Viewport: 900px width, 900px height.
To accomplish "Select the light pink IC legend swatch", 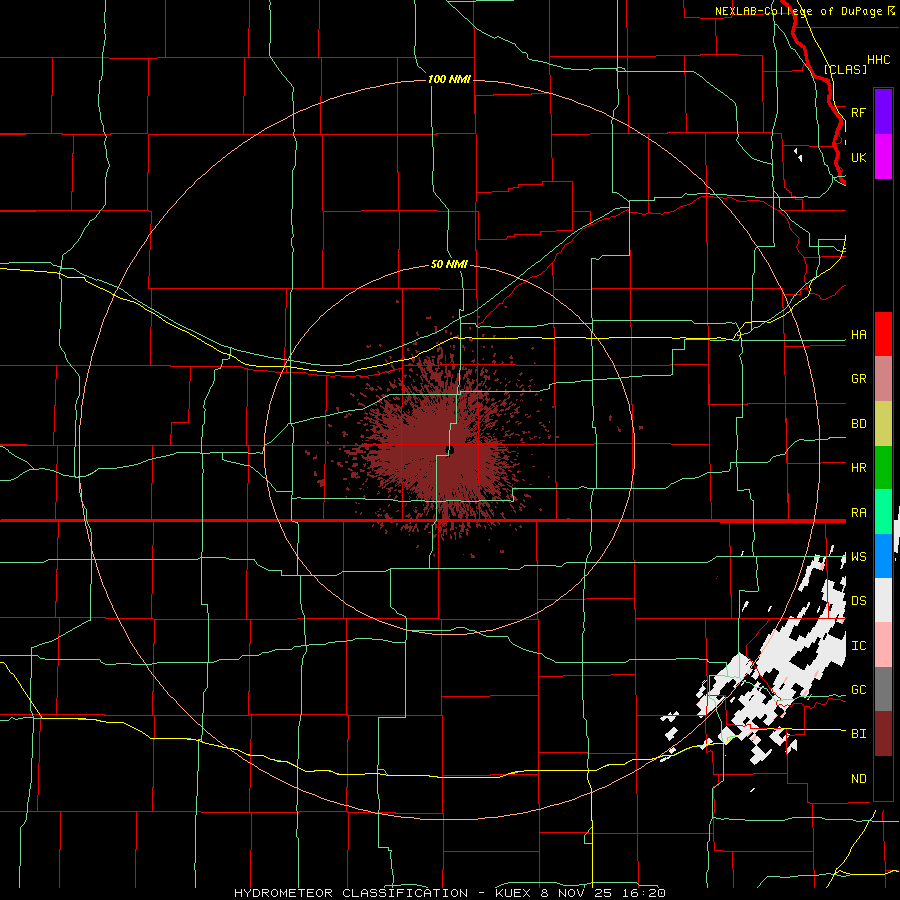I will point(883,645).
